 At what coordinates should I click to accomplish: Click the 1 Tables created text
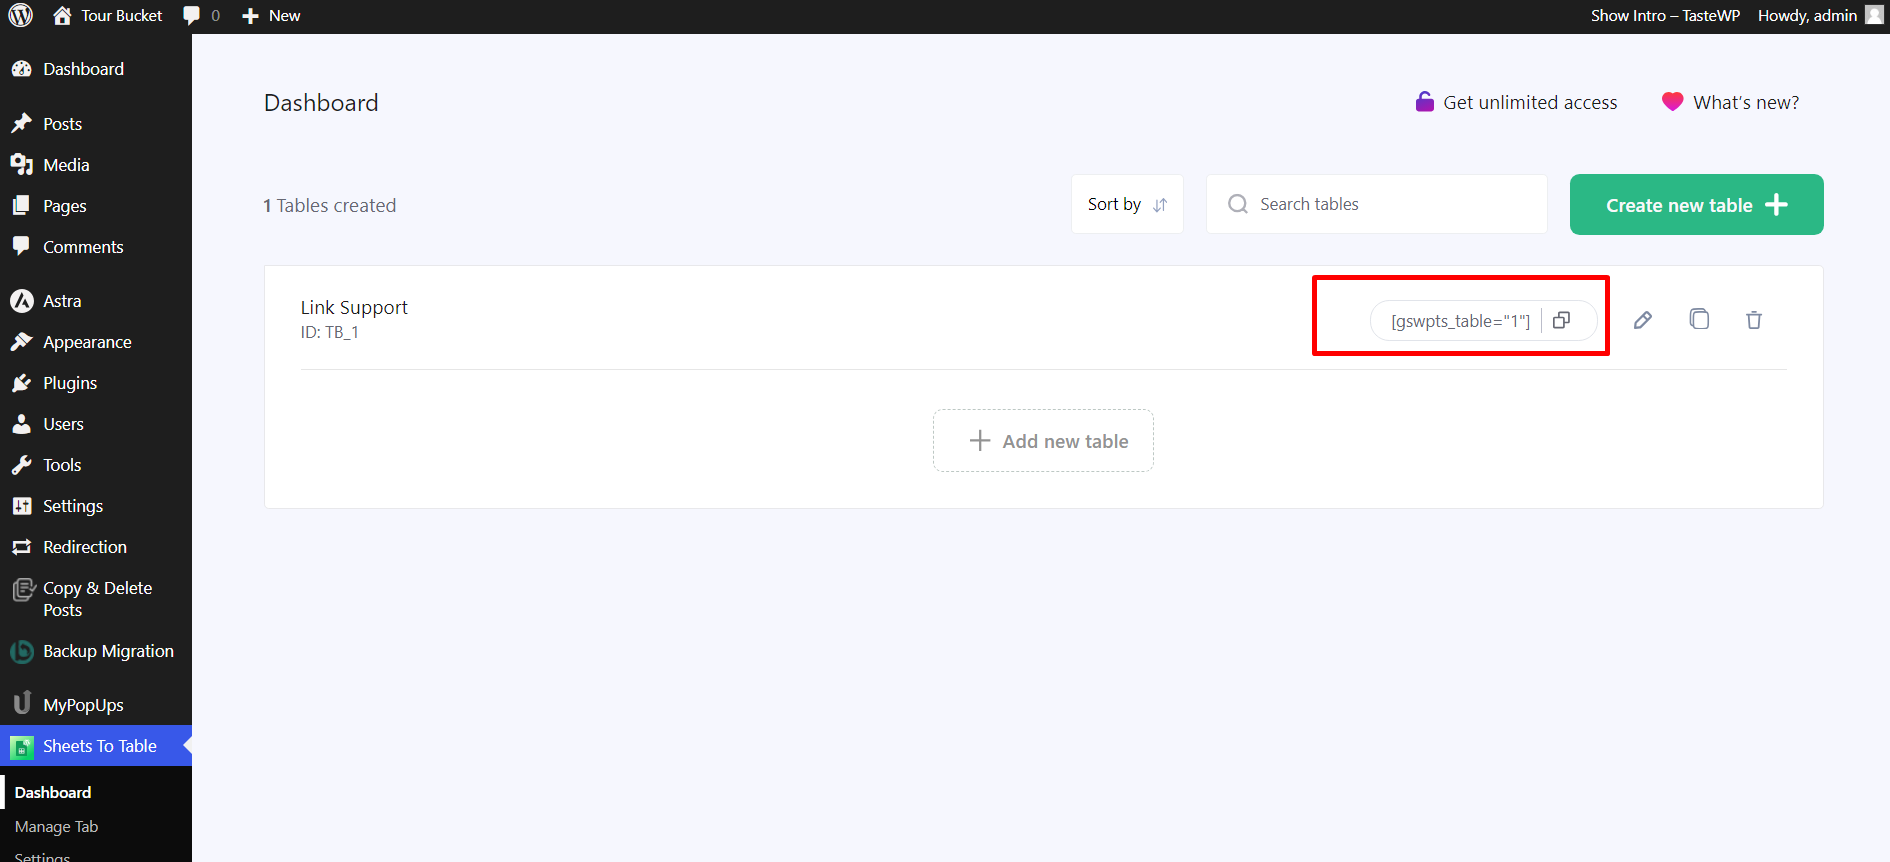(x=330, y=205)
